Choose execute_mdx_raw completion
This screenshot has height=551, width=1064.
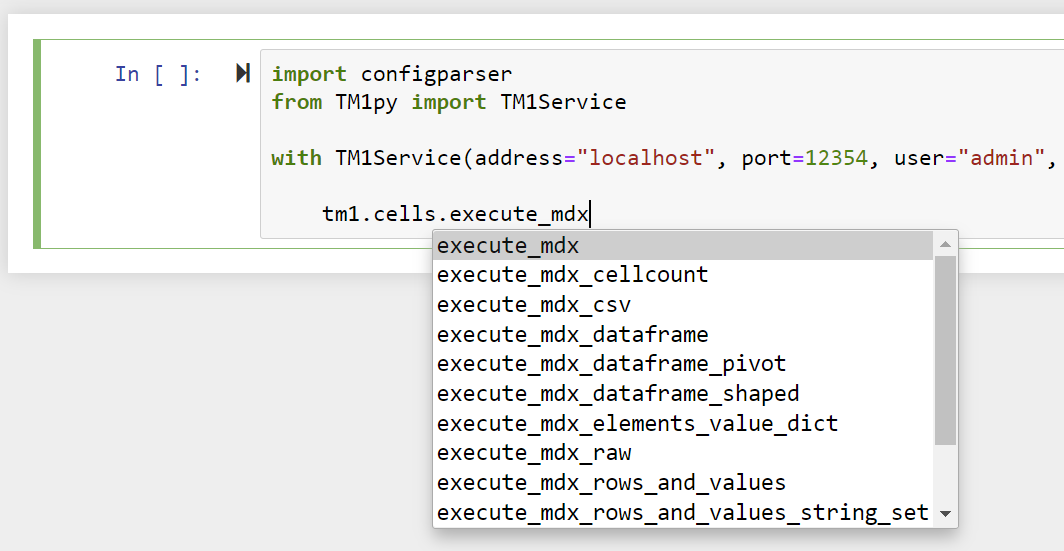tap(683, 453)
